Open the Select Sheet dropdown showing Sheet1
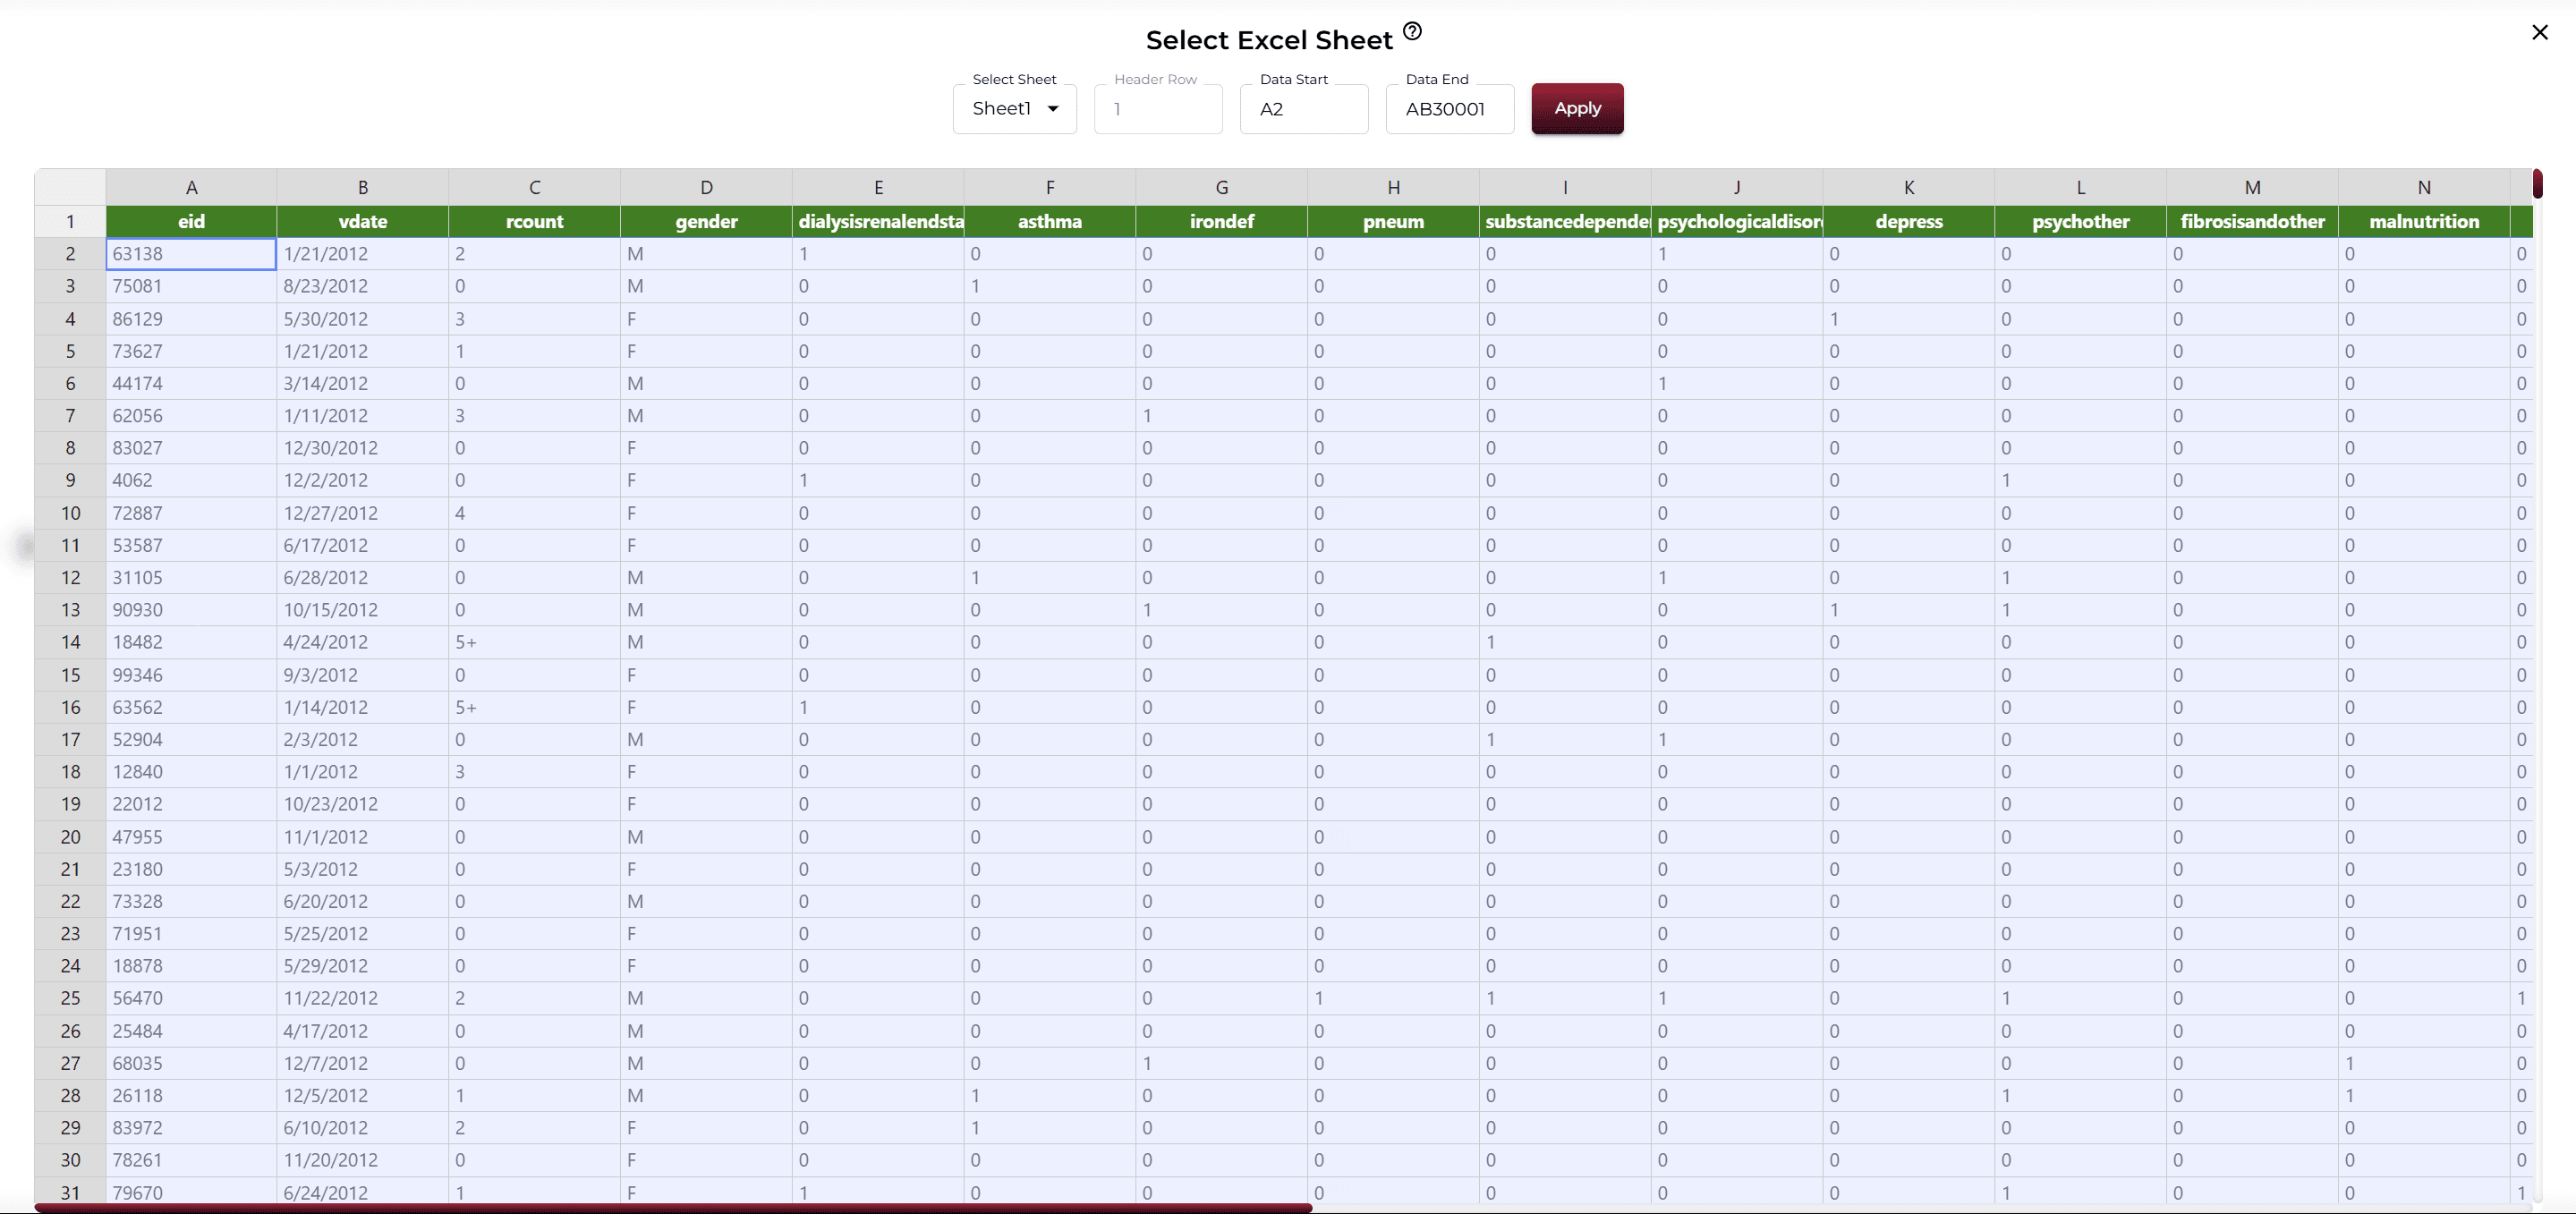This screenshot has height=1214, width=2576. coord(1014,109)
